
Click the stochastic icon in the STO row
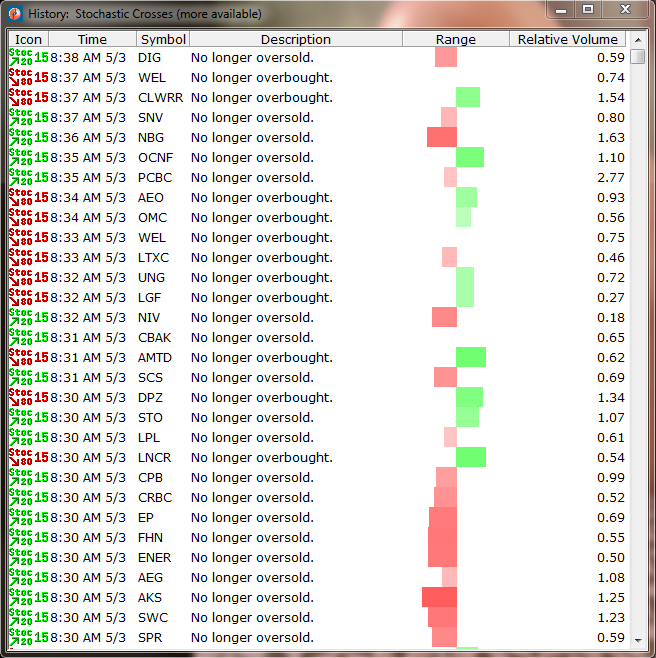pos(28,418)
